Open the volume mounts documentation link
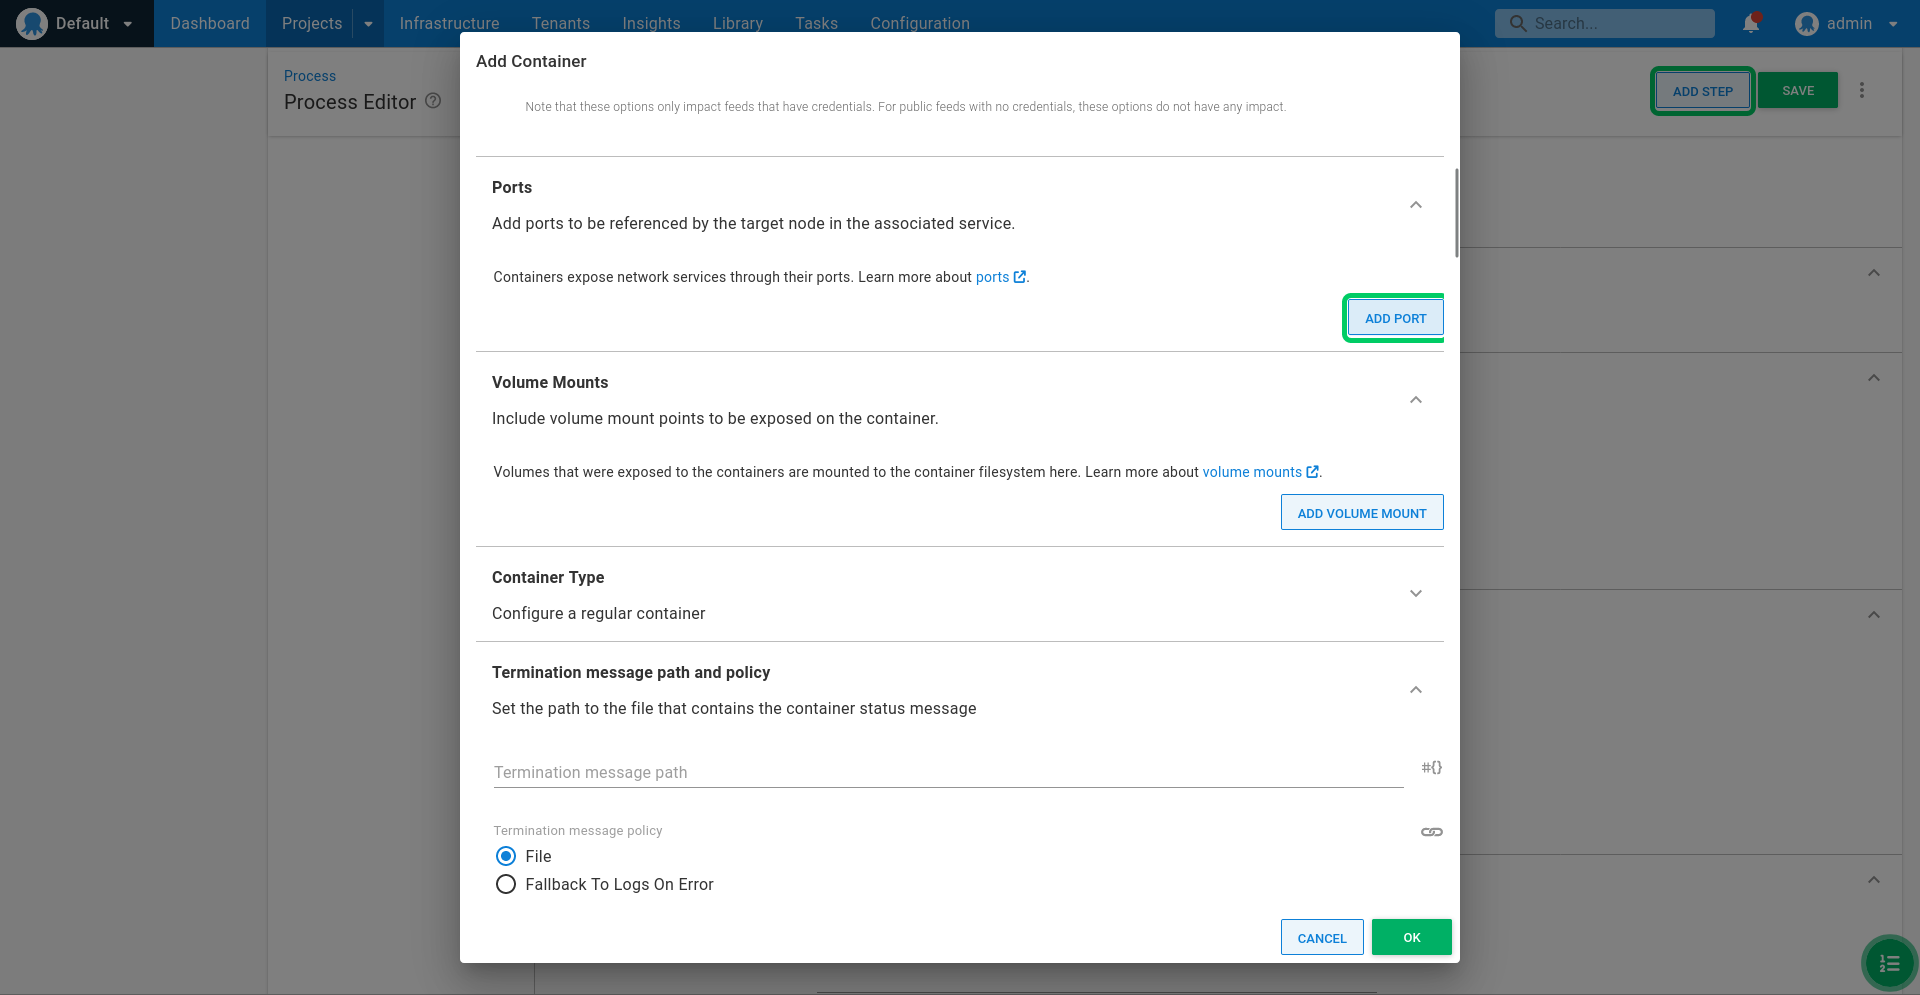 coord(1252,472)
